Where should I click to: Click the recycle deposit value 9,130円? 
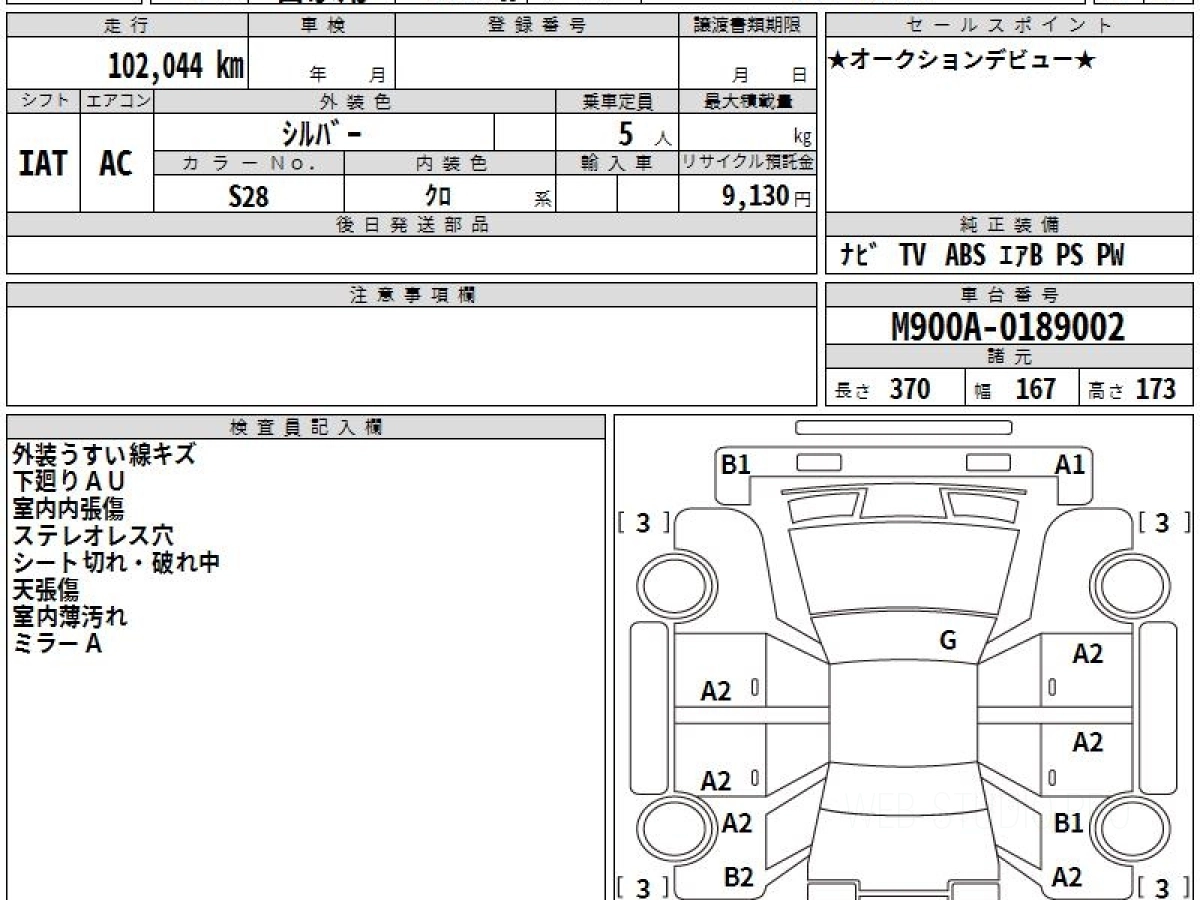(x=766, y=196)
